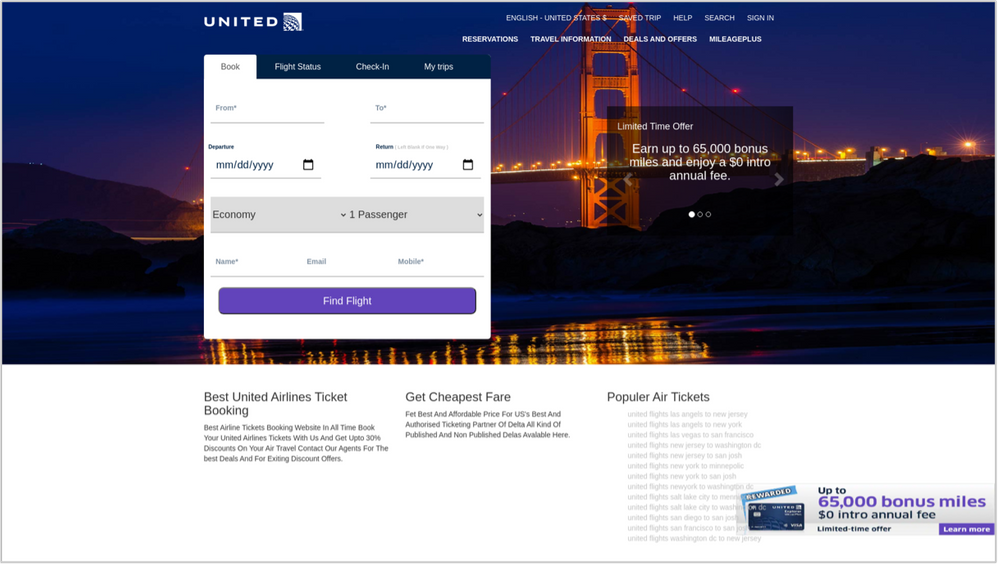The height and width of the screenshot is (566, 1000).
Task: Open the MileagePlus menu
Action: [x=735, y=39]
